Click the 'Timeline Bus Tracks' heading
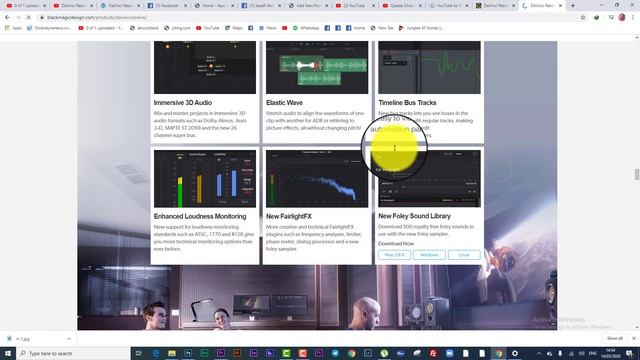This screenshot has height=360, width=640. pos(407,103)
